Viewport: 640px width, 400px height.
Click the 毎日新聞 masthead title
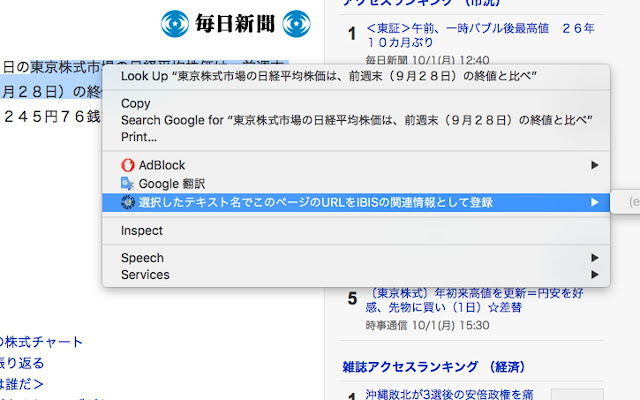(x=235, y=23)
